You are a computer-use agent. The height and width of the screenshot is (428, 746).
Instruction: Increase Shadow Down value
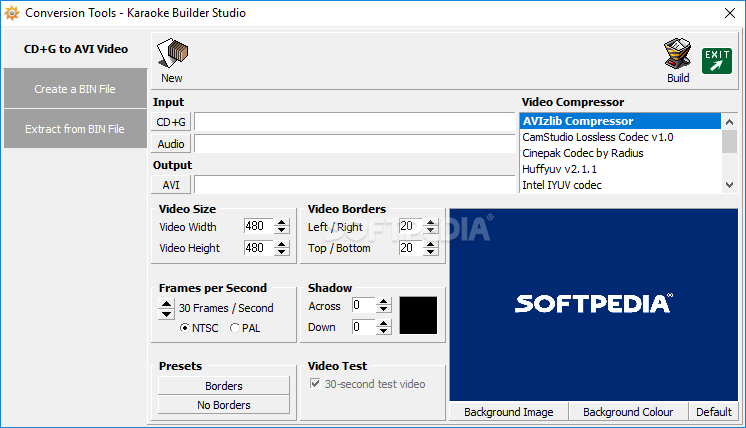(x=384, y=323)
